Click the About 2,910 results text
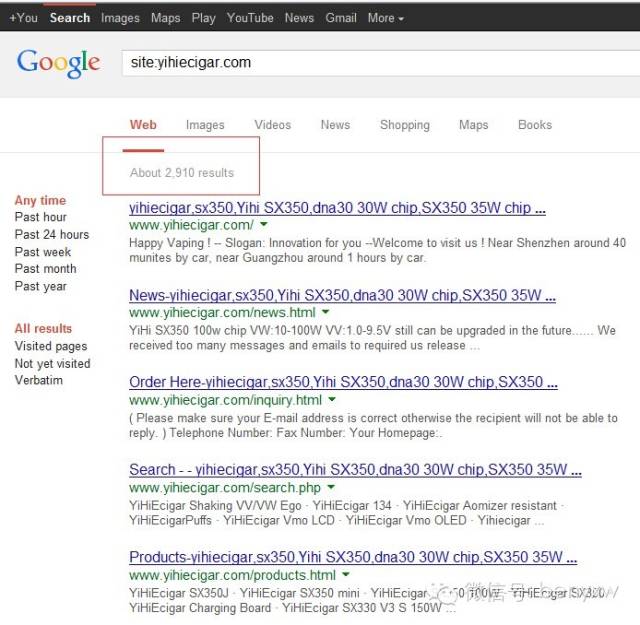The width and height of the screenshot is (640, 625). [182, 173]
